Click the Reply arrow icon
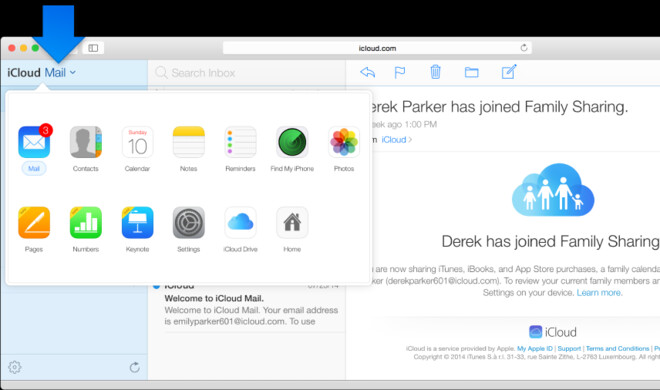This screenshot has height=390, width=660. 367,72
